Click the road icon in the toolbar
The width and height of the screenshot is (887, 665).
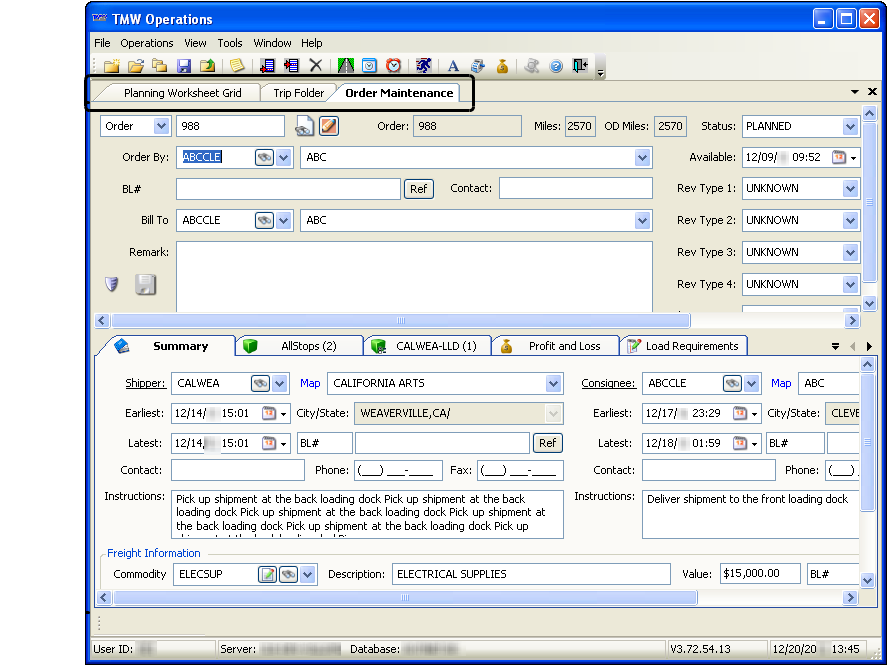click(346, 66)
